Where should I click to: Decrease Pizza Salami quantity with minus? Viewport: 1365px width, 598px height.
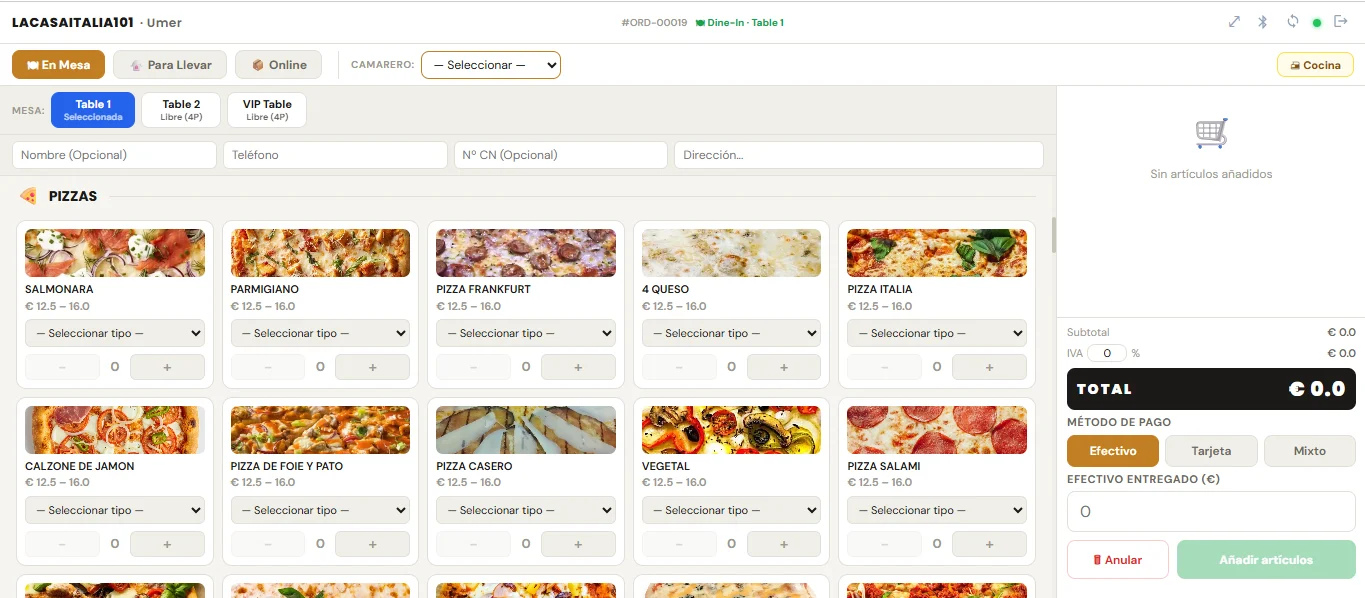[x=884, y=544]
